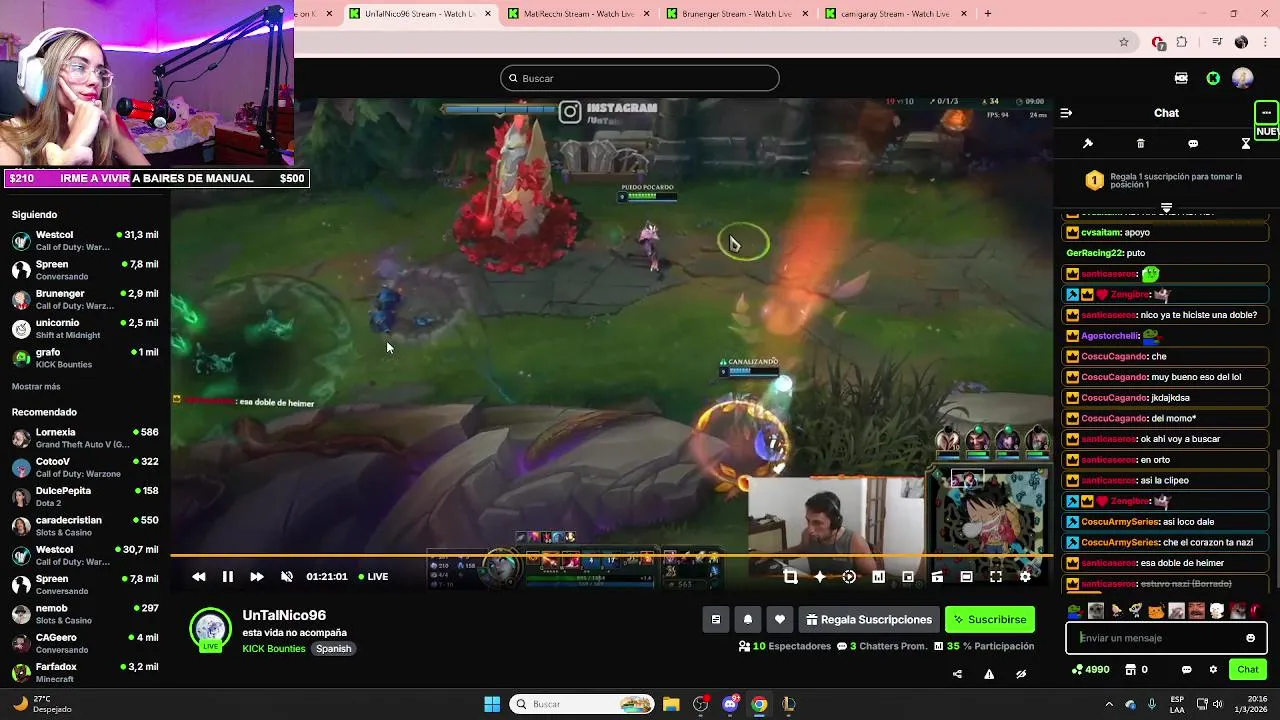Screen dimensions: 1280x720
Task: Click the fast-forward button in the player
Action: click(257, 577)
